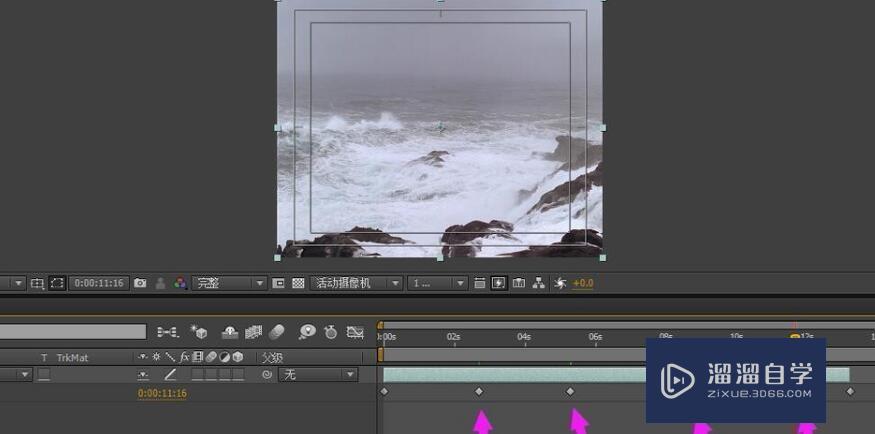
Task: Click the timeline button in viewer bar
Action: tap(518, 283)
